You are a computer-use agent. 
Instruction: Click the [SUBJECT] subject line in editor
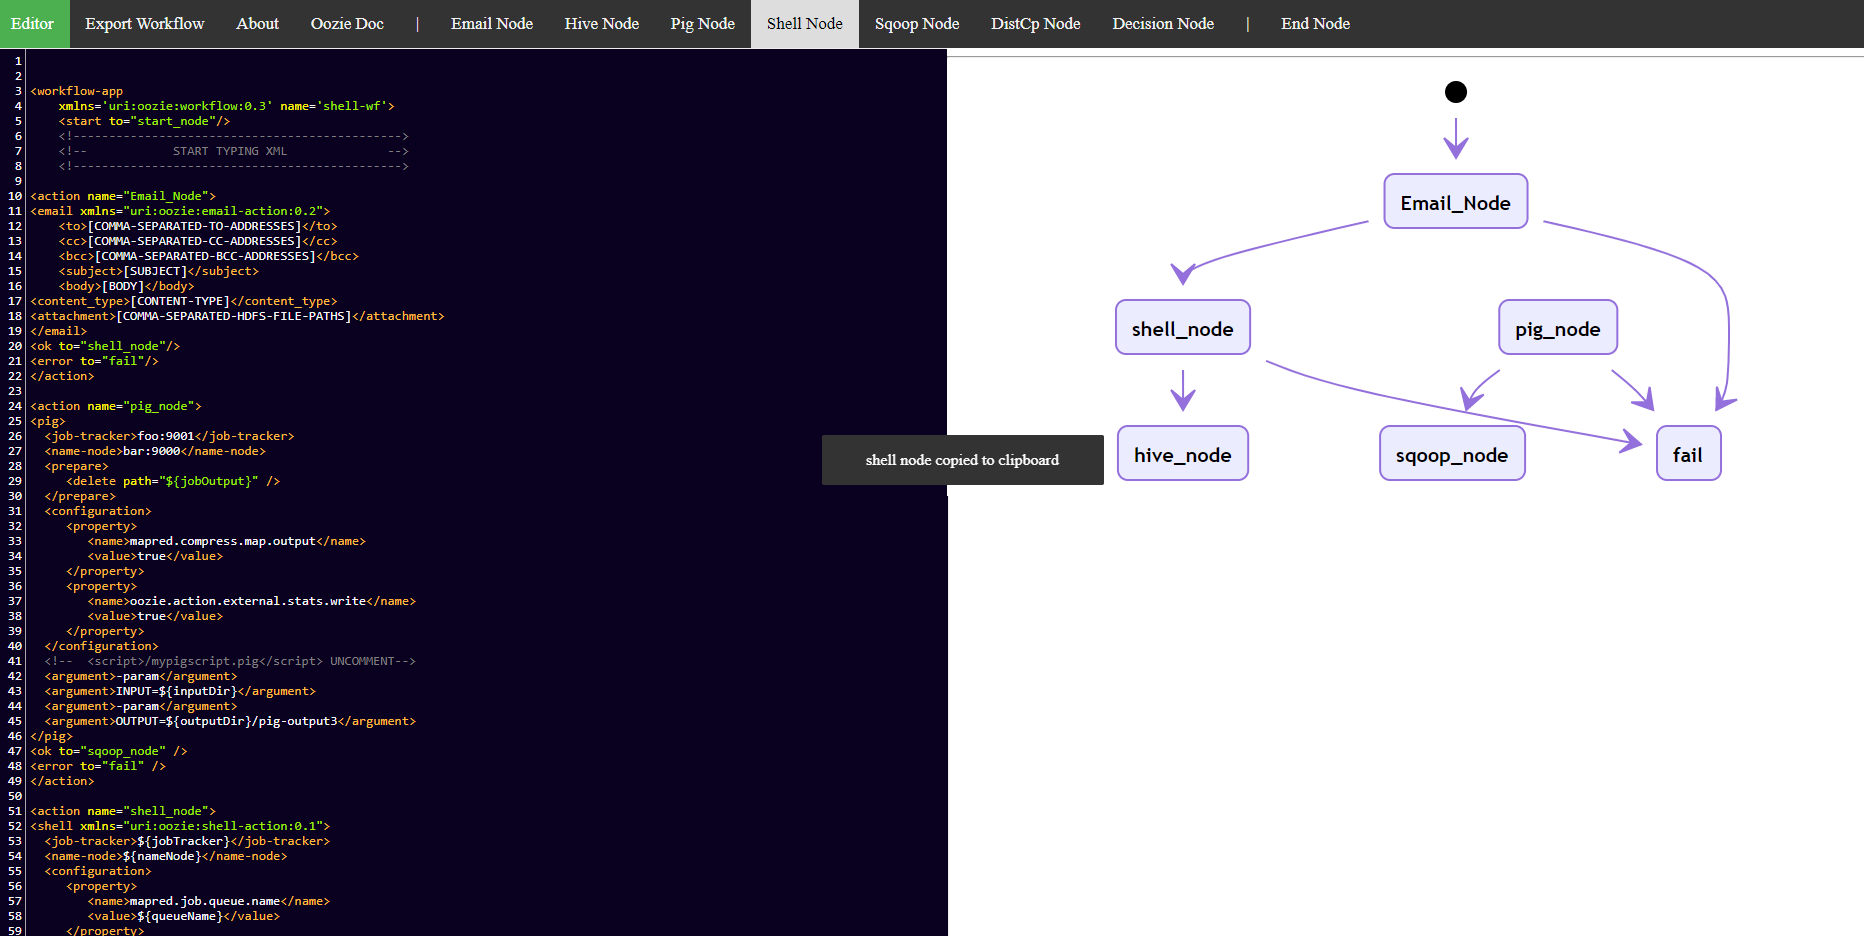click(159, 271)
